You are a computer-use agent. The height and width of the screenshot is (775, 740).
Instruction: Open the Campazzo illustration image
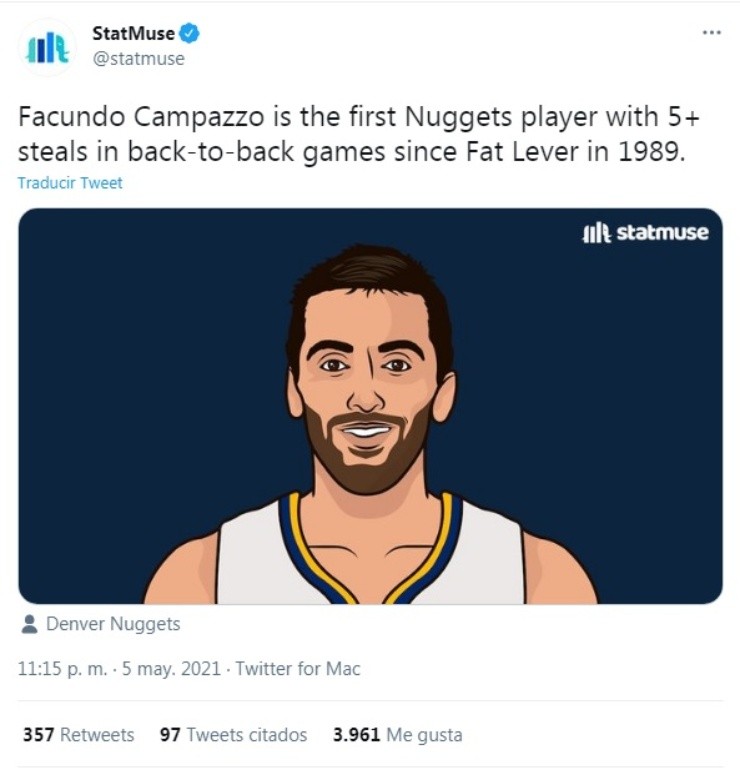[370, 406]
